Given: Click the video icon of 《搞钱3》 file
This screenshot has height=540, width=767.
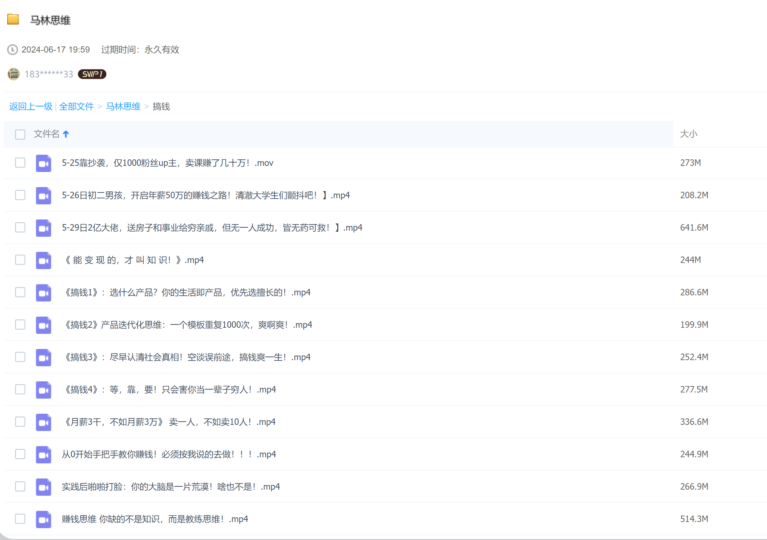Looking at the screenshot, I should point(44,357).
